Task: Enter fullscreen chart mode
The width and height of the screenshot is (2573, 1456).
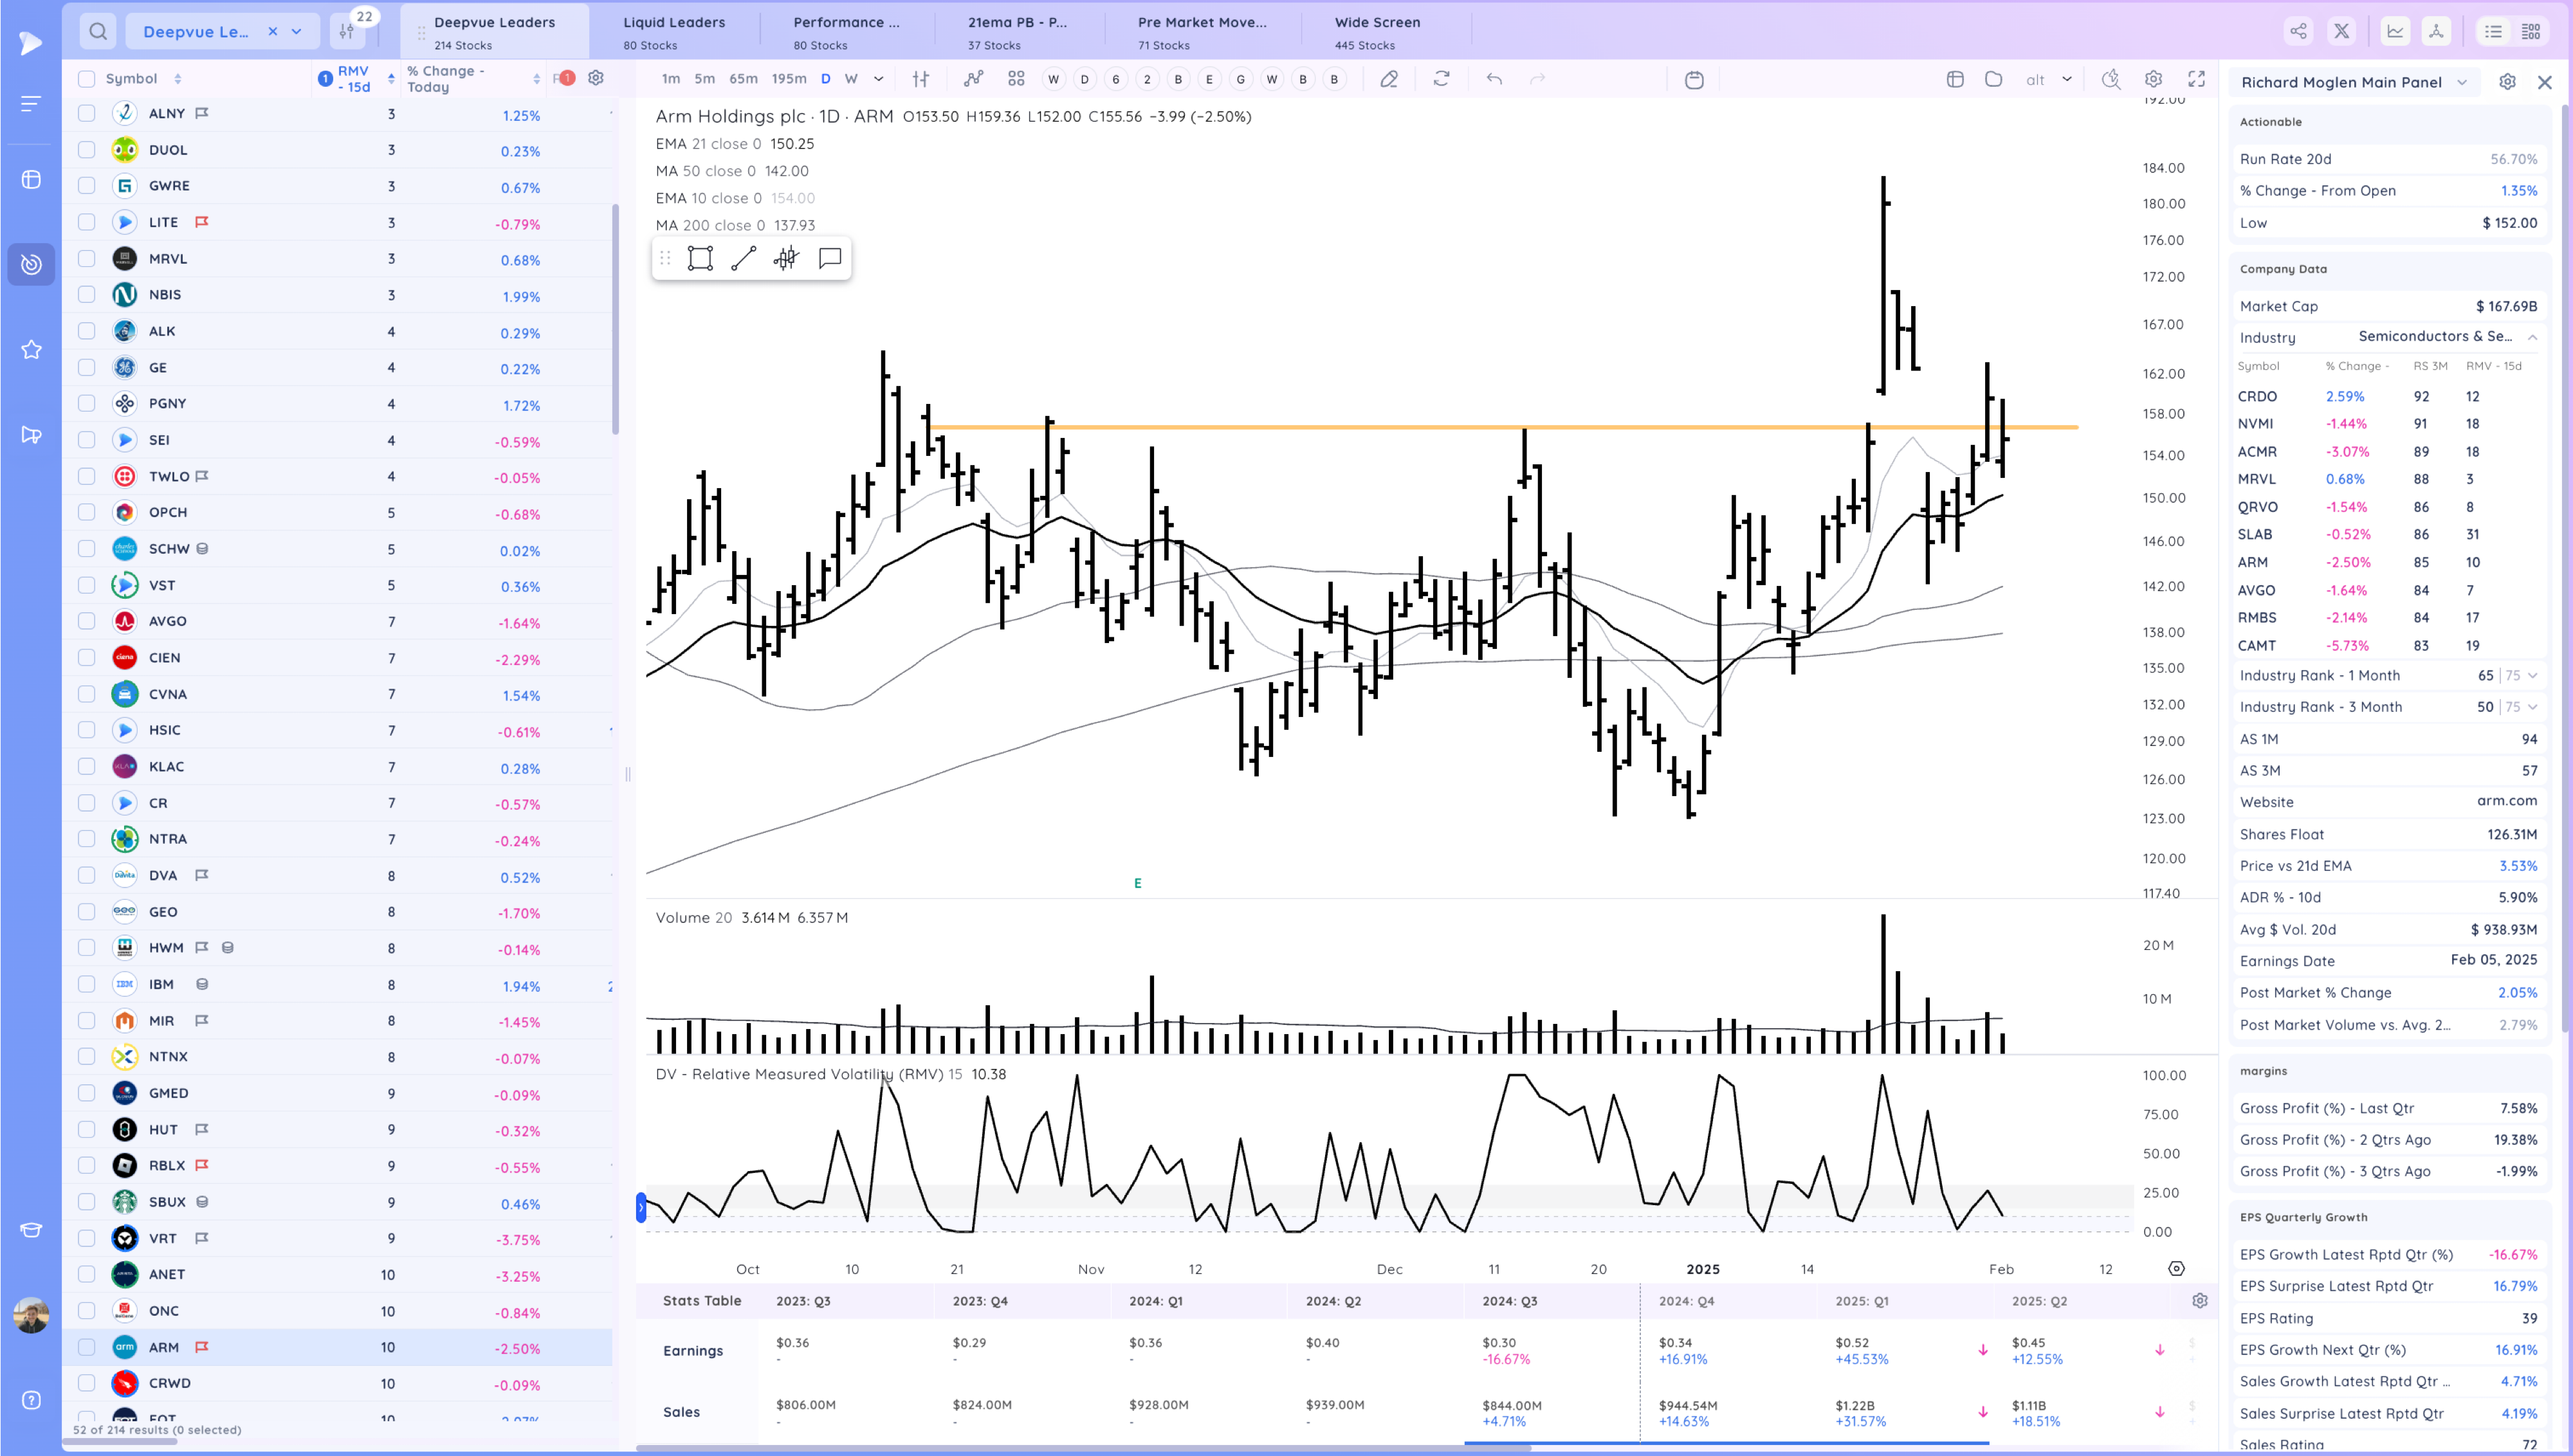Action: tap(2197, 79)
